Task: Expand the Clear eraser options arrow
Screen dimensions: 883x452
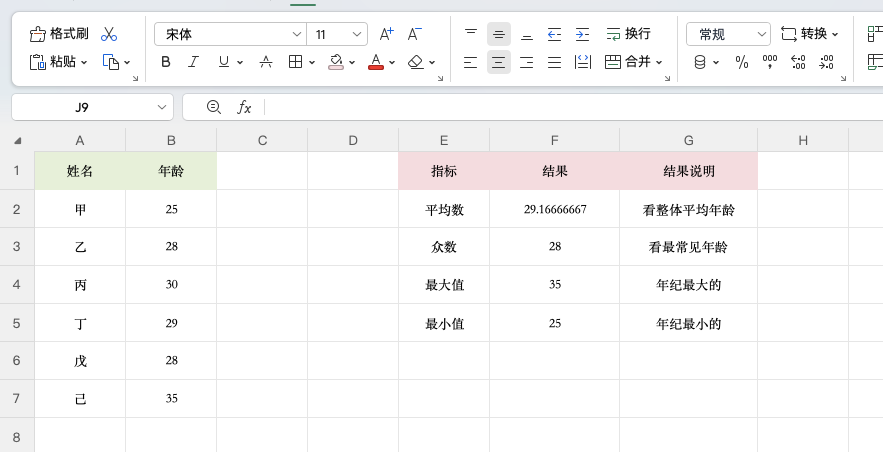Action: 432,62
